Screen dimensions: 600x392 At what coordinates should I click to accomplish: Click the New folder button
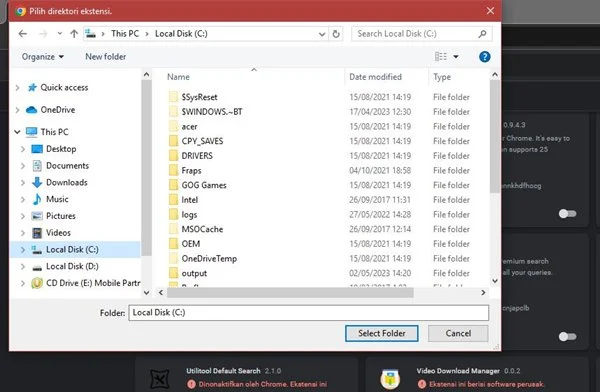click(106, 57)
